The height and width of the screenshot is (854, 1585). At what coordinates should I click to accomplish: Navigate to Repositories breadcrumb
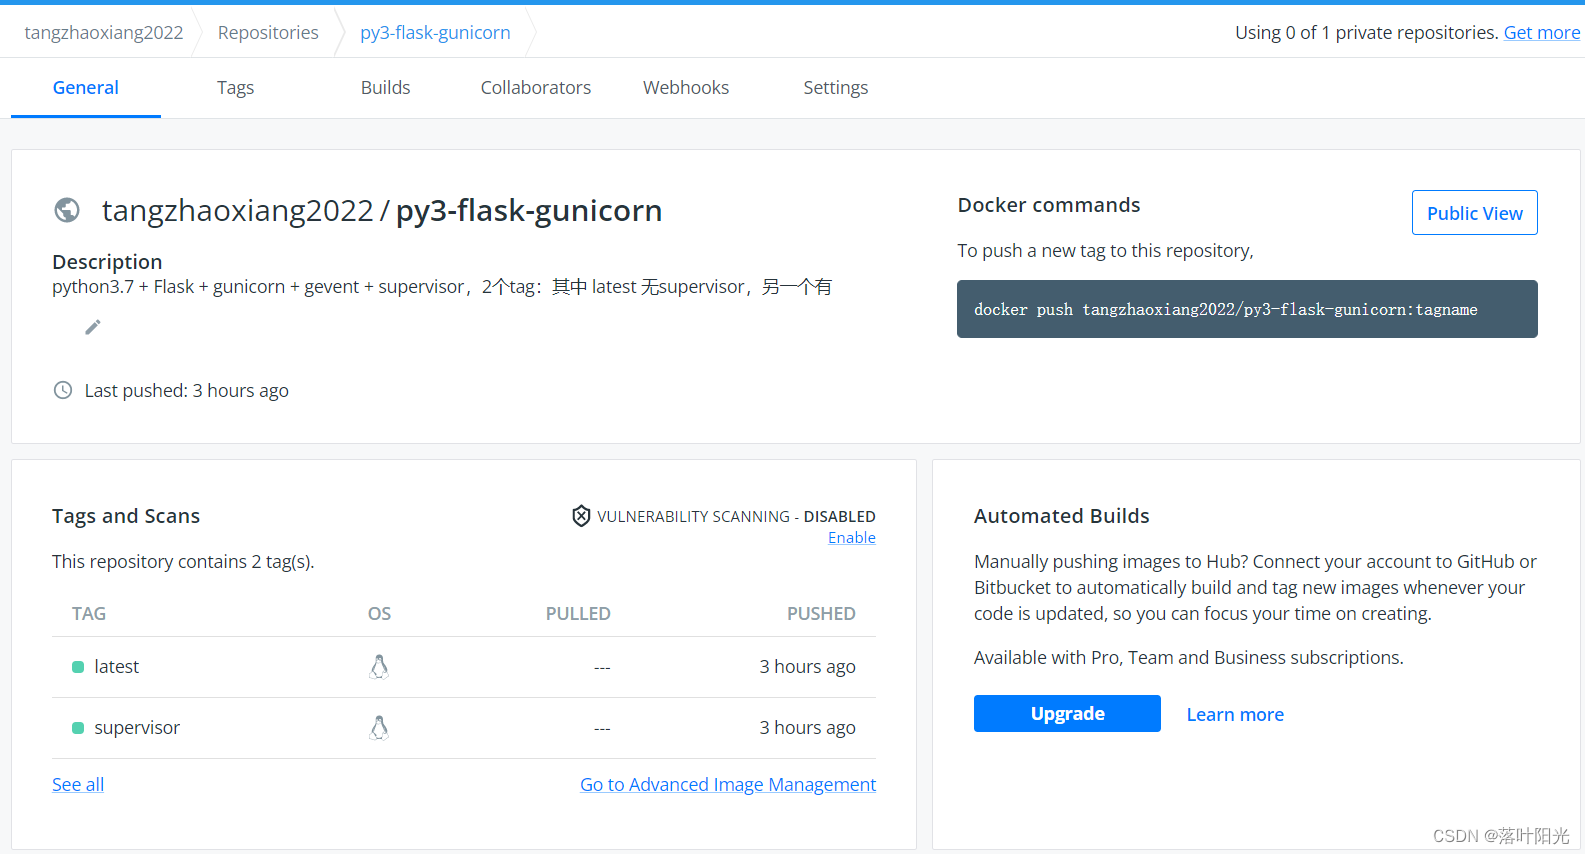[268, 32]
